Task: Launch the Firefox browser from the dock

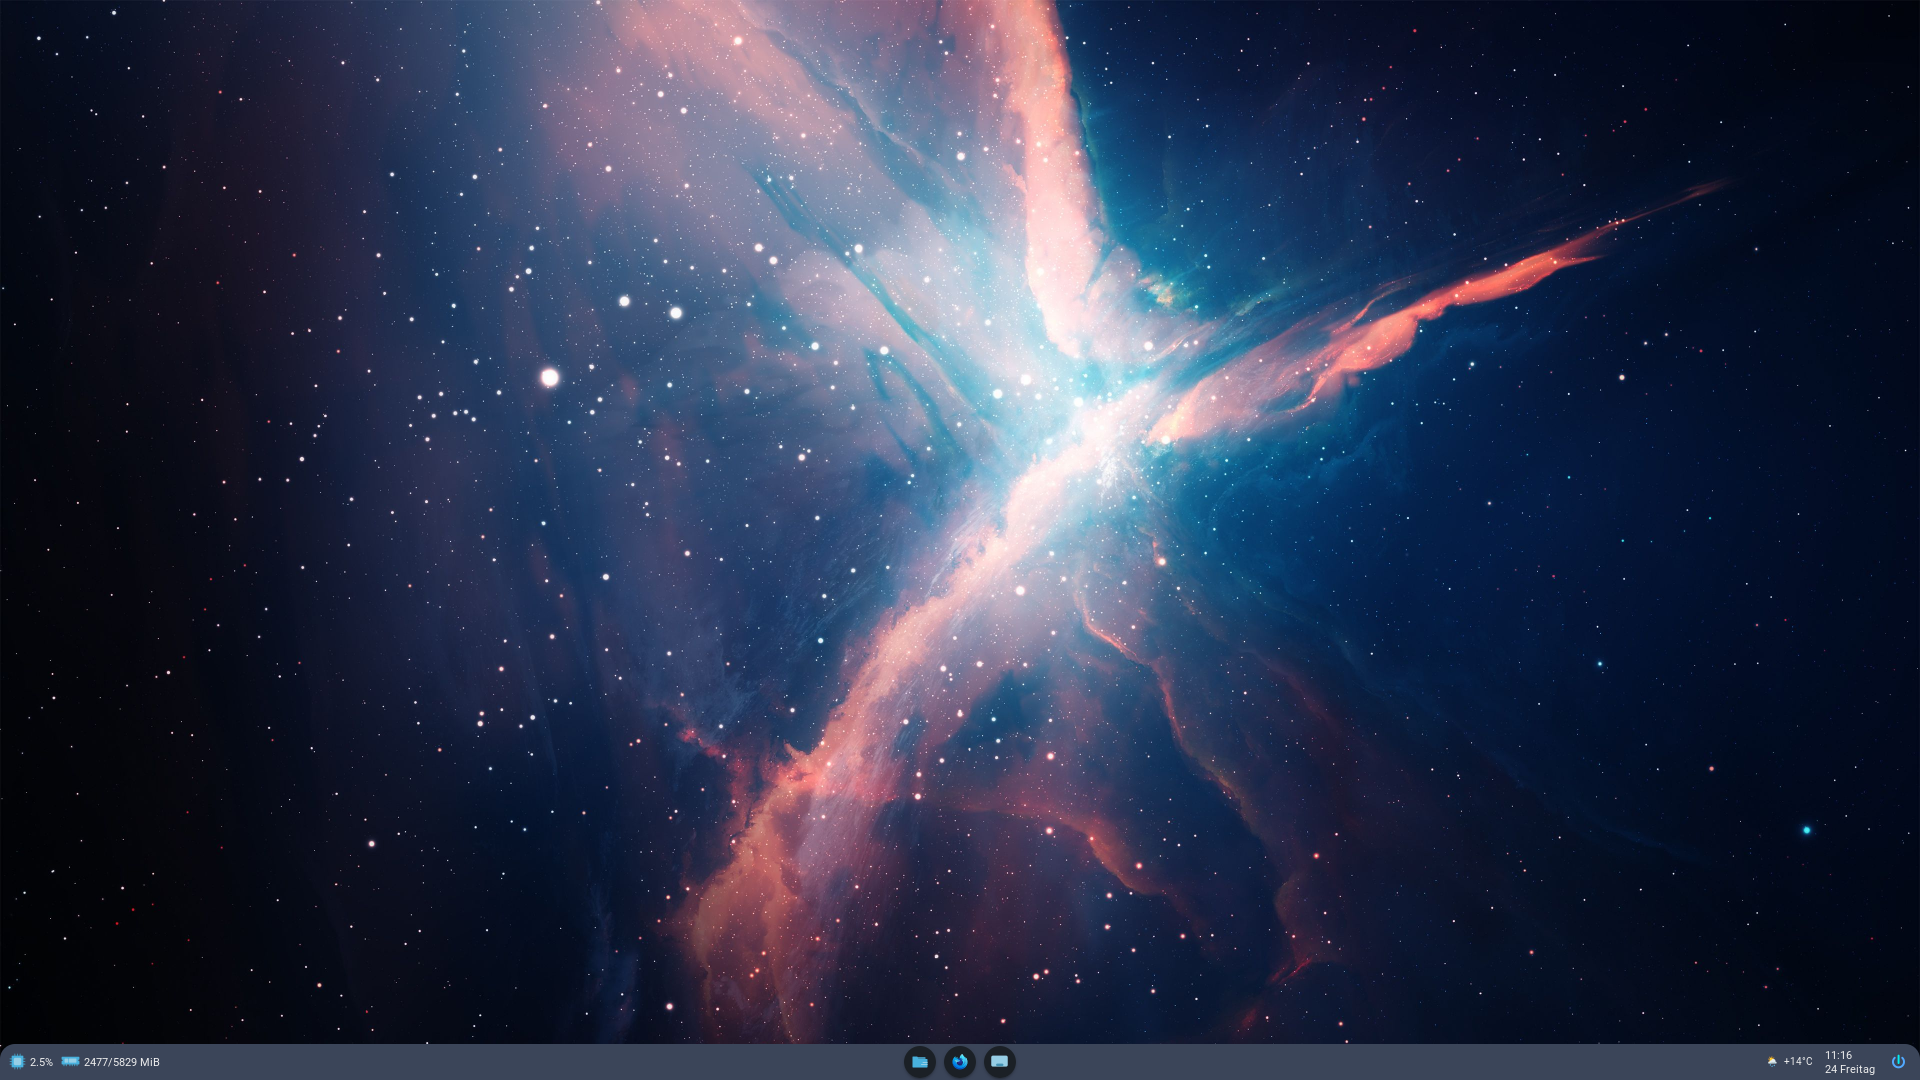Action: [959, 1062]
